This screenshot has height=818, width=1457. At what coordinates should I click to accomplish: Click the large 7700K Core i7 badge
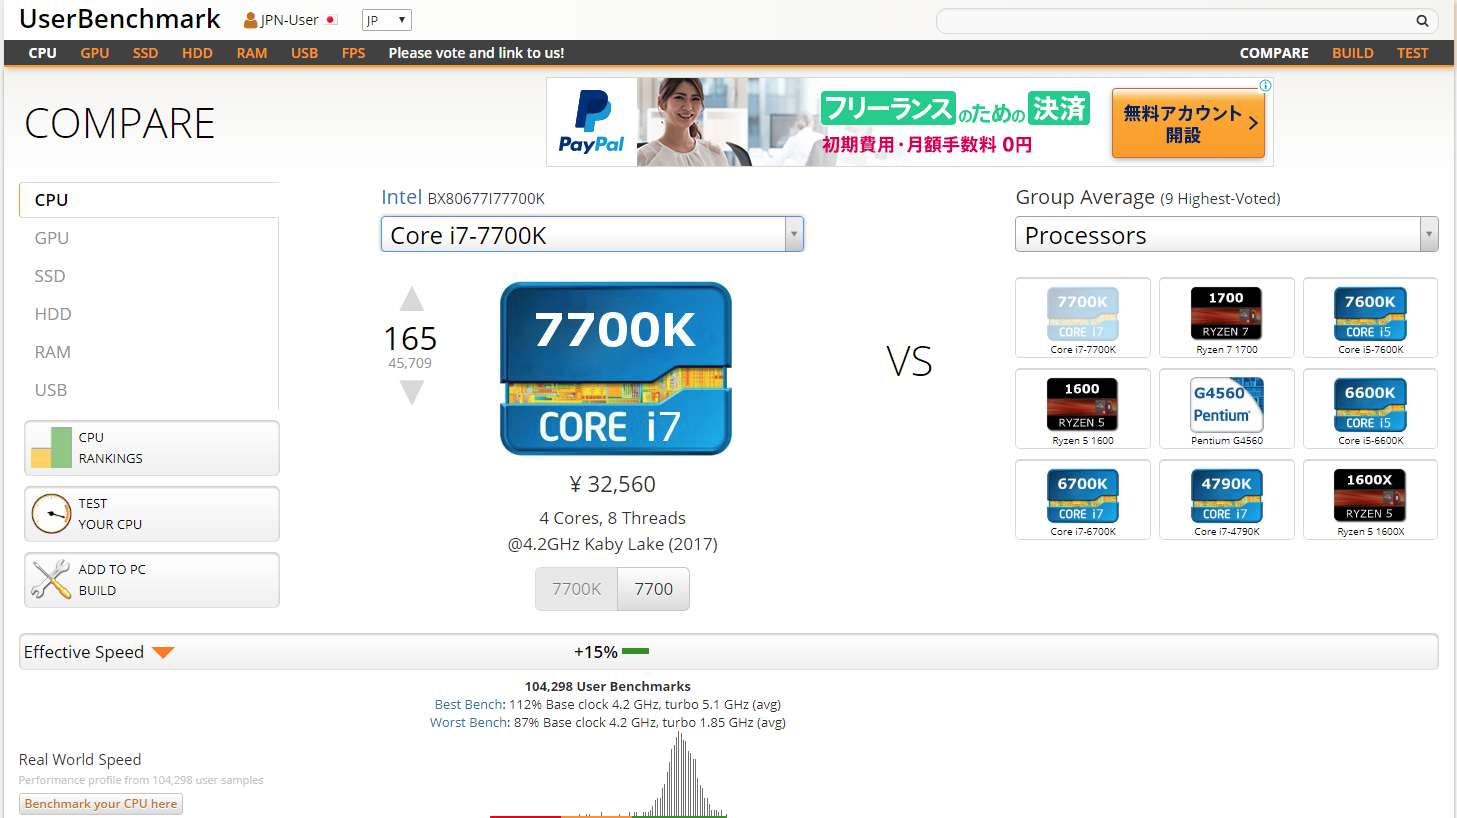(x=616, y=368)
